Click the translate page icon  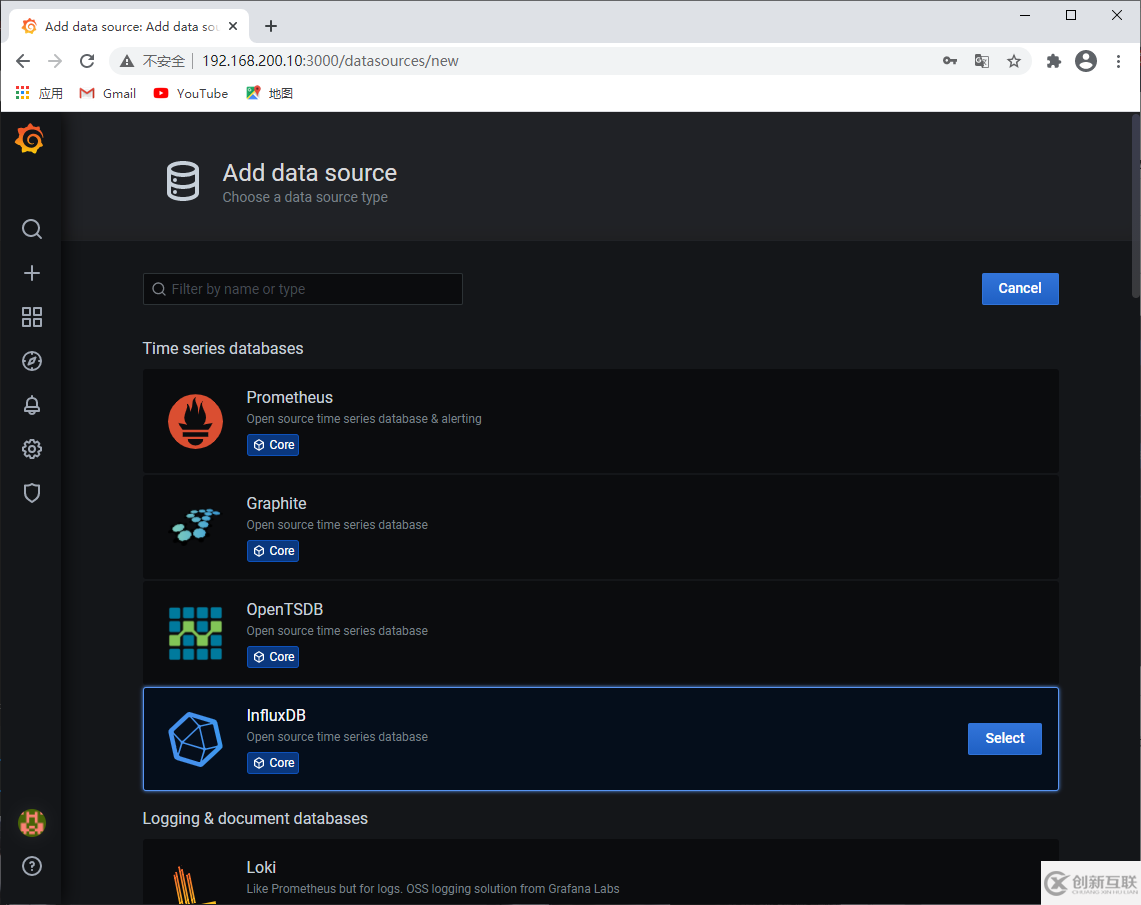point(982,61)
